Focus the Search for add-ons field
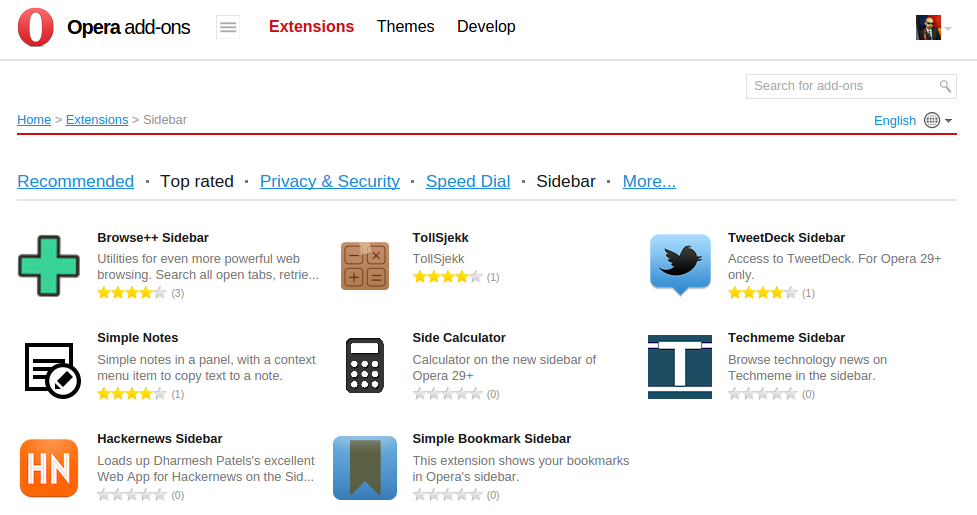This screenshot has width=977, height=515. tap(842, 86)
